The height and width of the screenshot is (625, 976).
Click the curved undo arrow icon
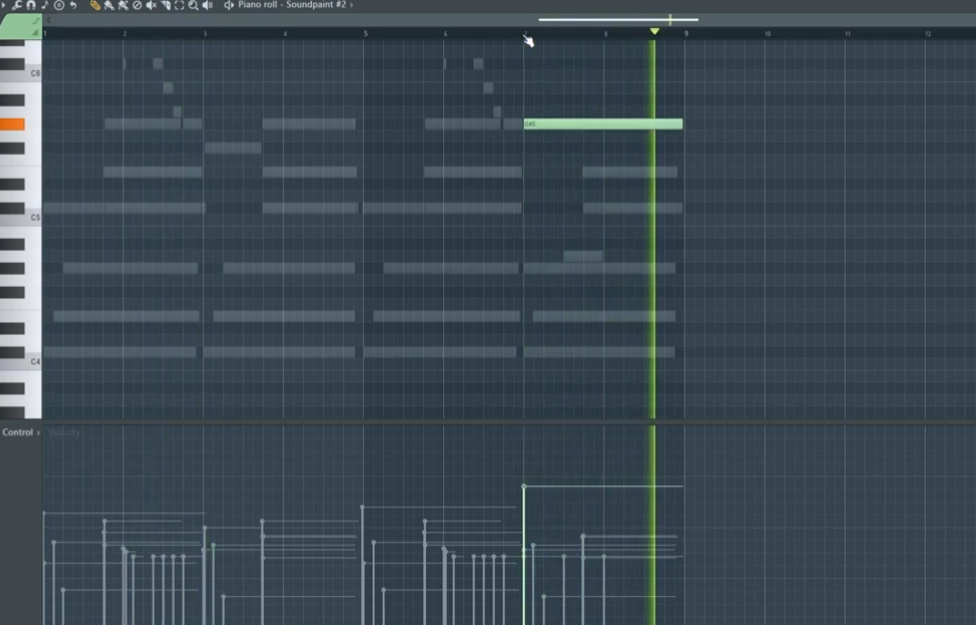point(73,5)
